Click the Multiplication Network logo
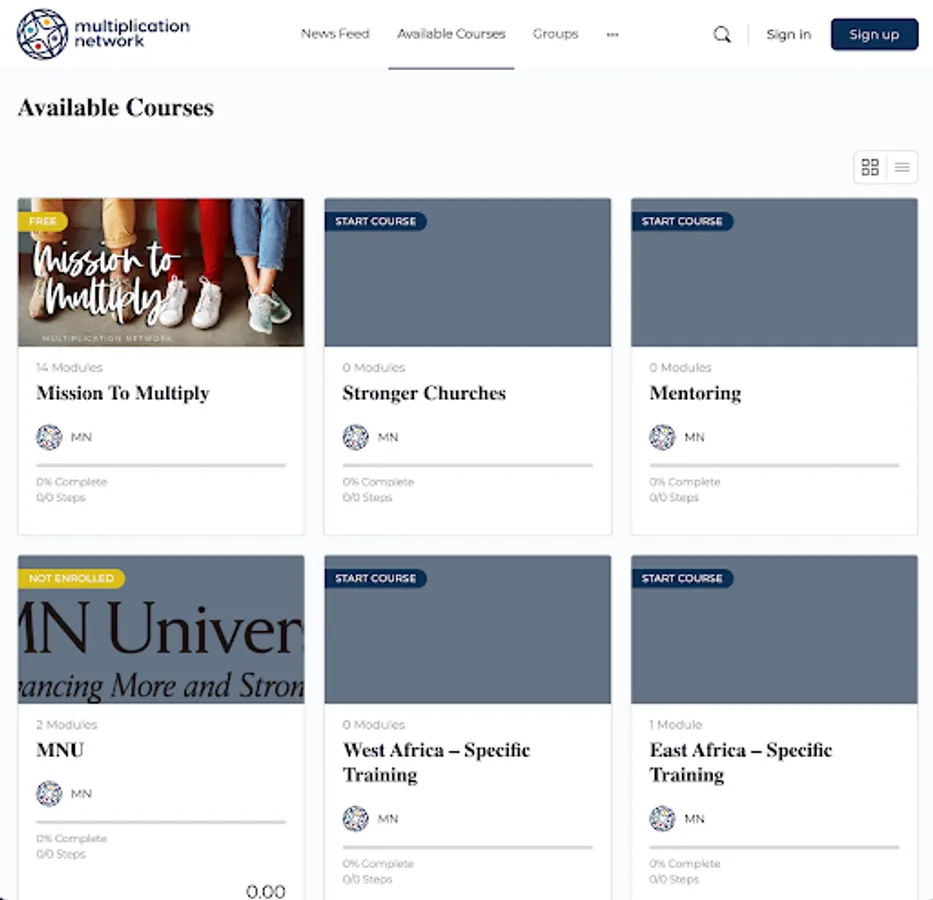Image resolution: width=933 pixels, height=900 pixels. pyautogui.click(x=103, y=34)
